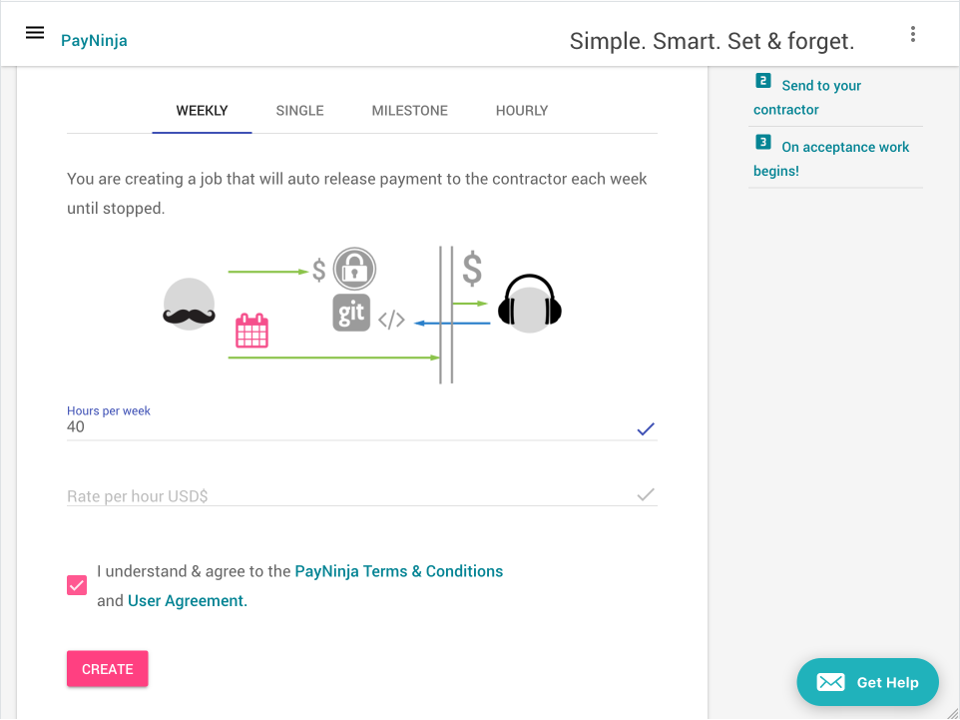
Task: Select the Hourly tab
Action: pos(522,111)
